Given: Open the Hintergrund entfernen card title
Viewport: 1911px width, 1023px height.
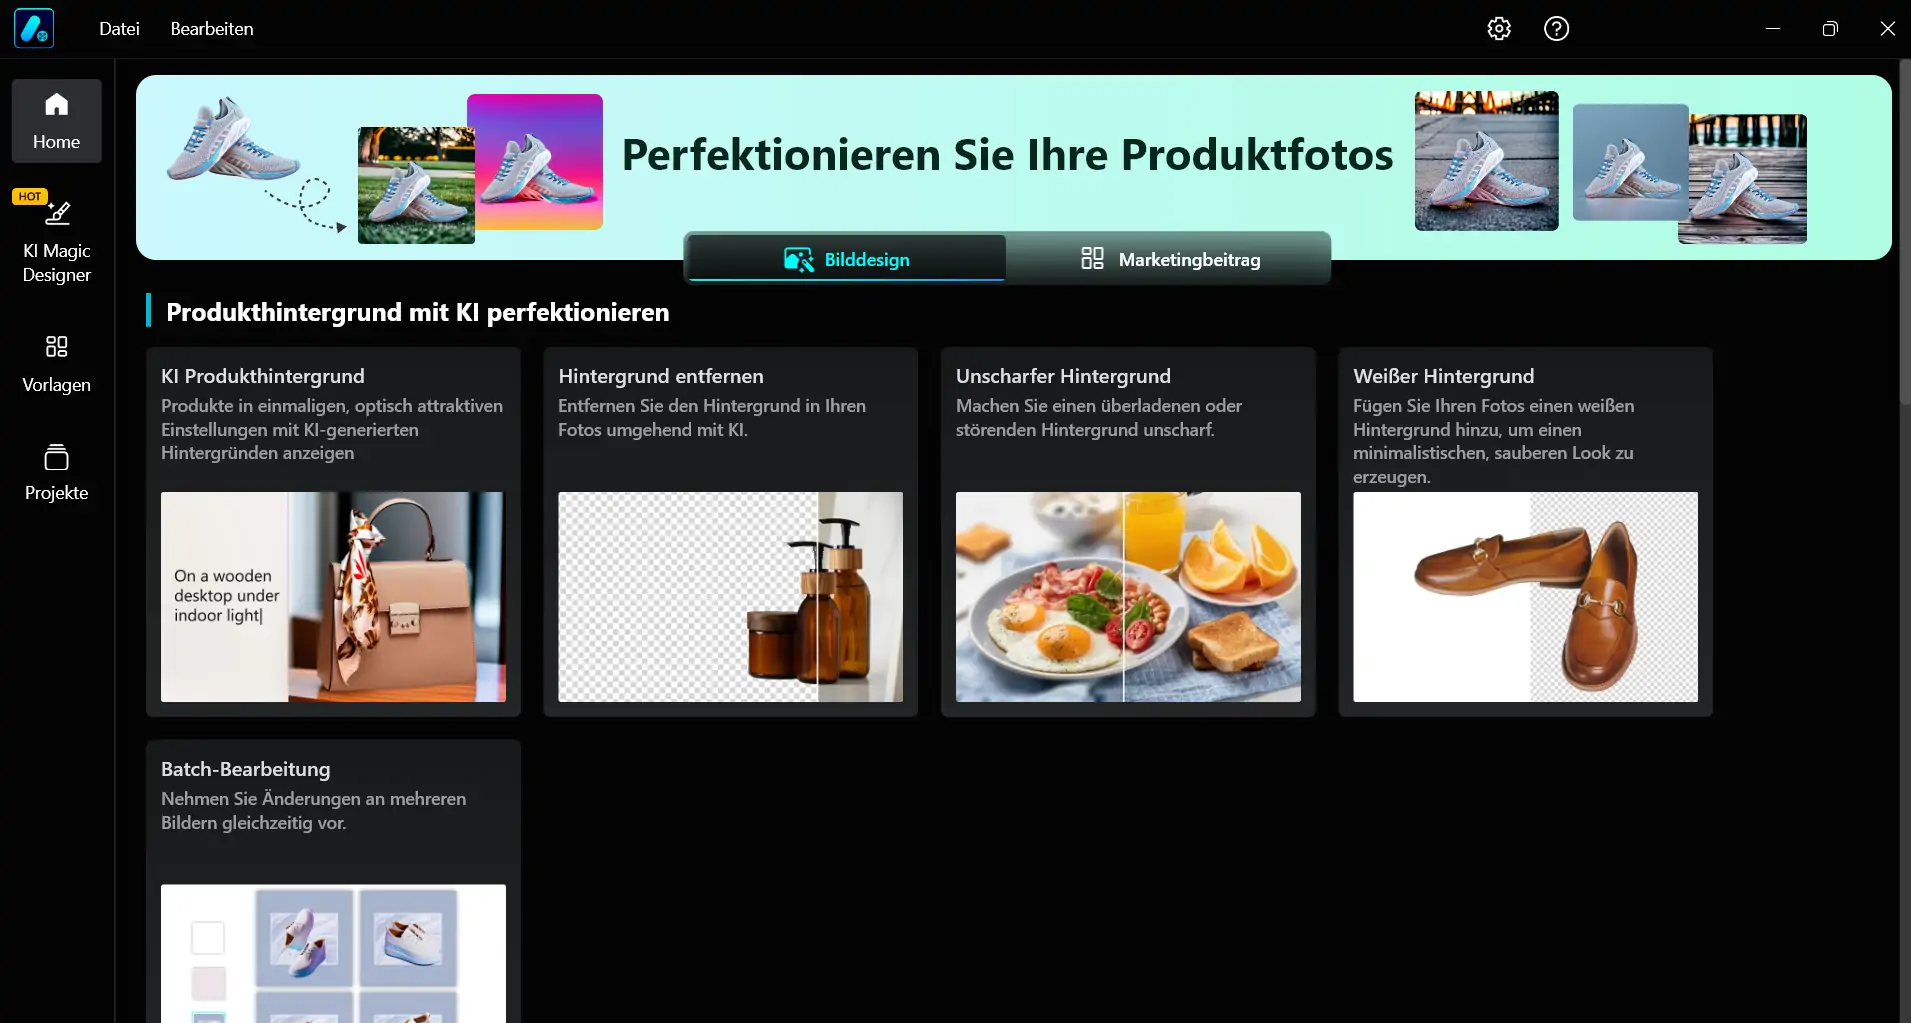Looking at the screenshot, I should pyautogui.click(x=661, y=376).
